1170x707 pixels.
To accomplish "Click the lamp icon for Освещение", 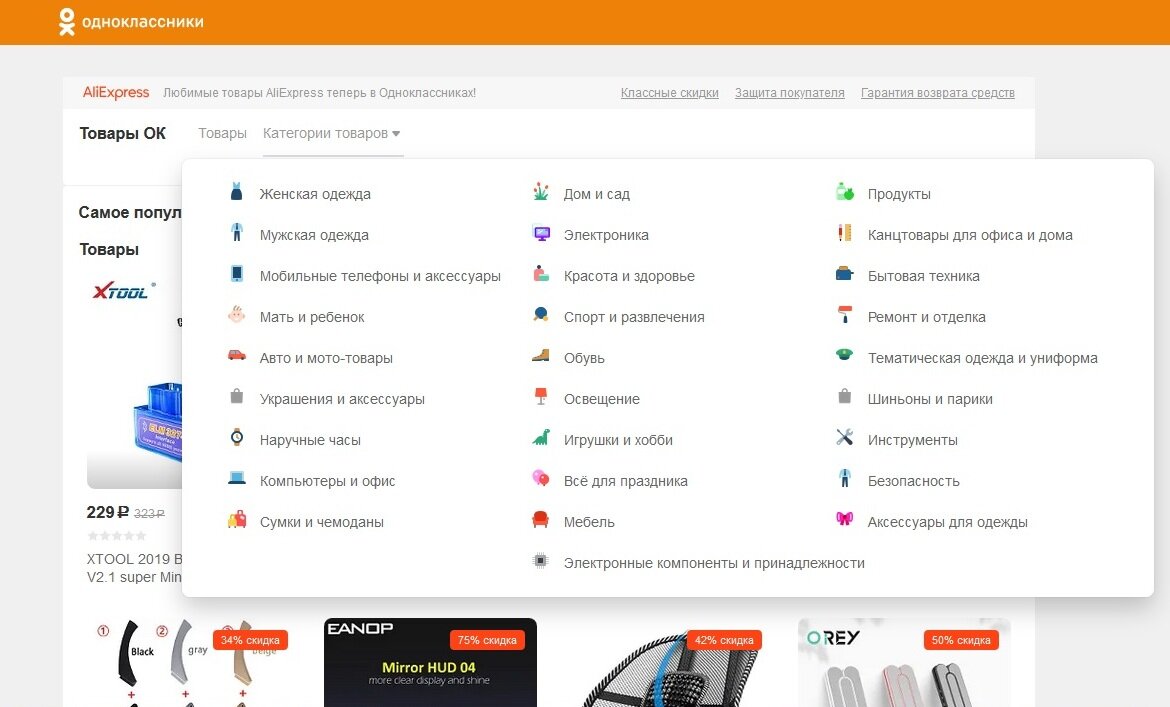I will (541, 396).
